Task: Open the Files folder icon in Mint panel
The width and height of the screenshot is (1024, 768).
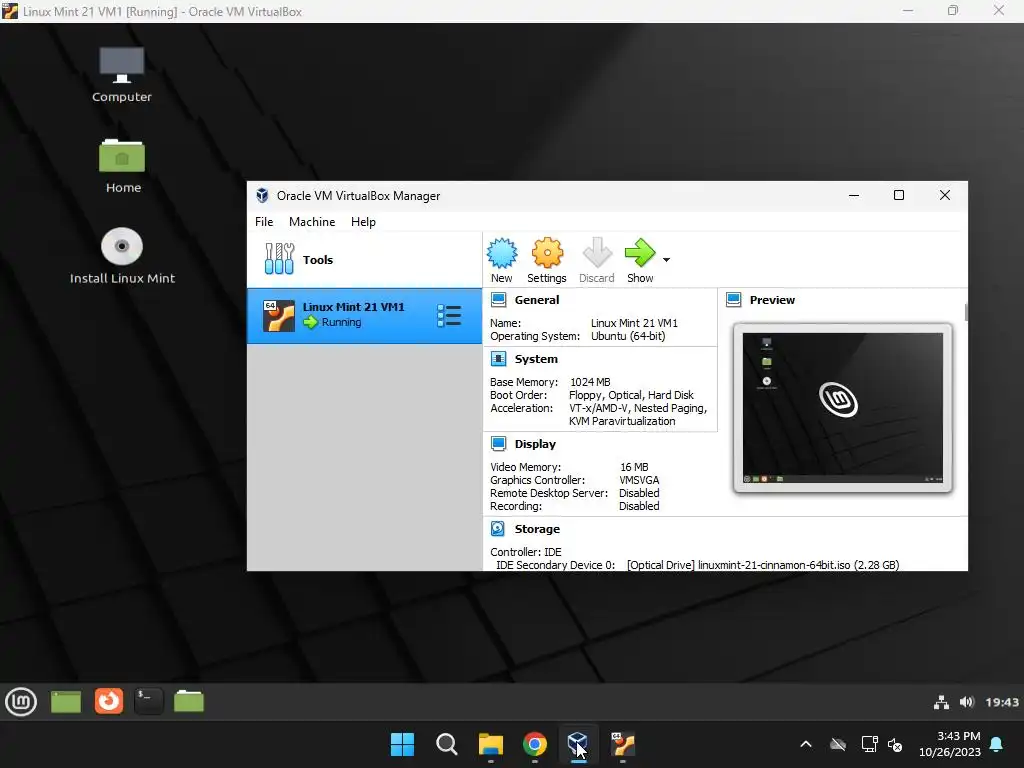Action: 189,701
